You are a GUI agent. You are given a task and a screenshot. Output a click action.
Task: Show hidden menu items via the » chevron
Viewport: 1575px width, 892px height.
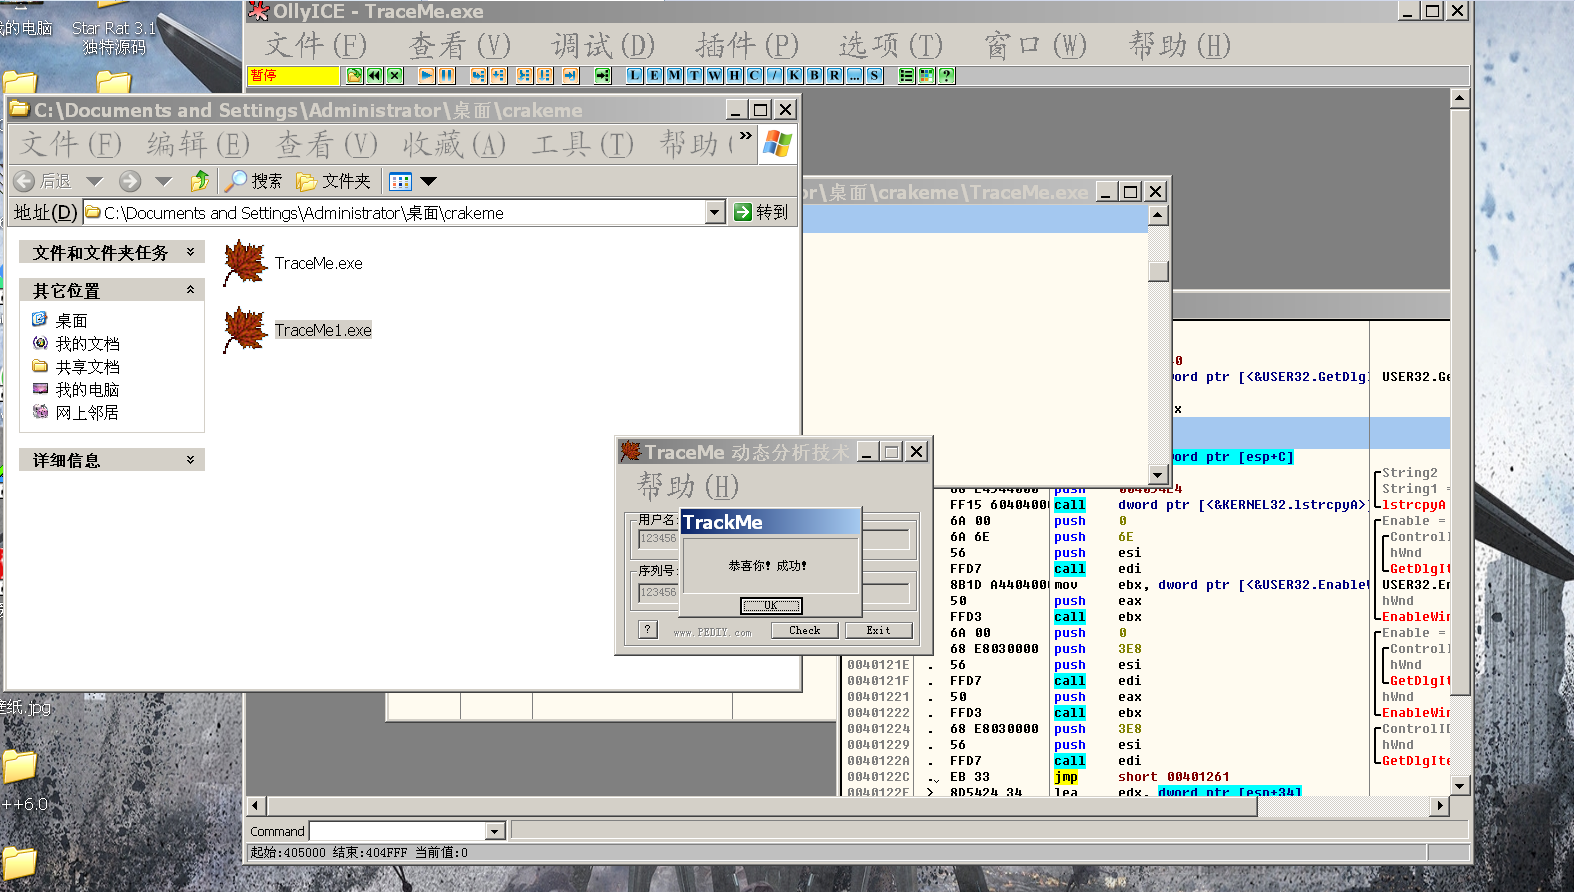pyautogui.click(x=745, y=136)
